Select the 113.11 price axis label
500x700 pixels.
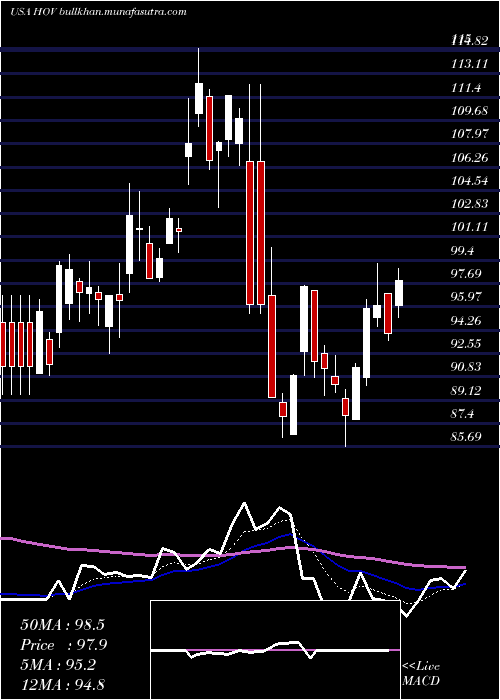point(469,64)
